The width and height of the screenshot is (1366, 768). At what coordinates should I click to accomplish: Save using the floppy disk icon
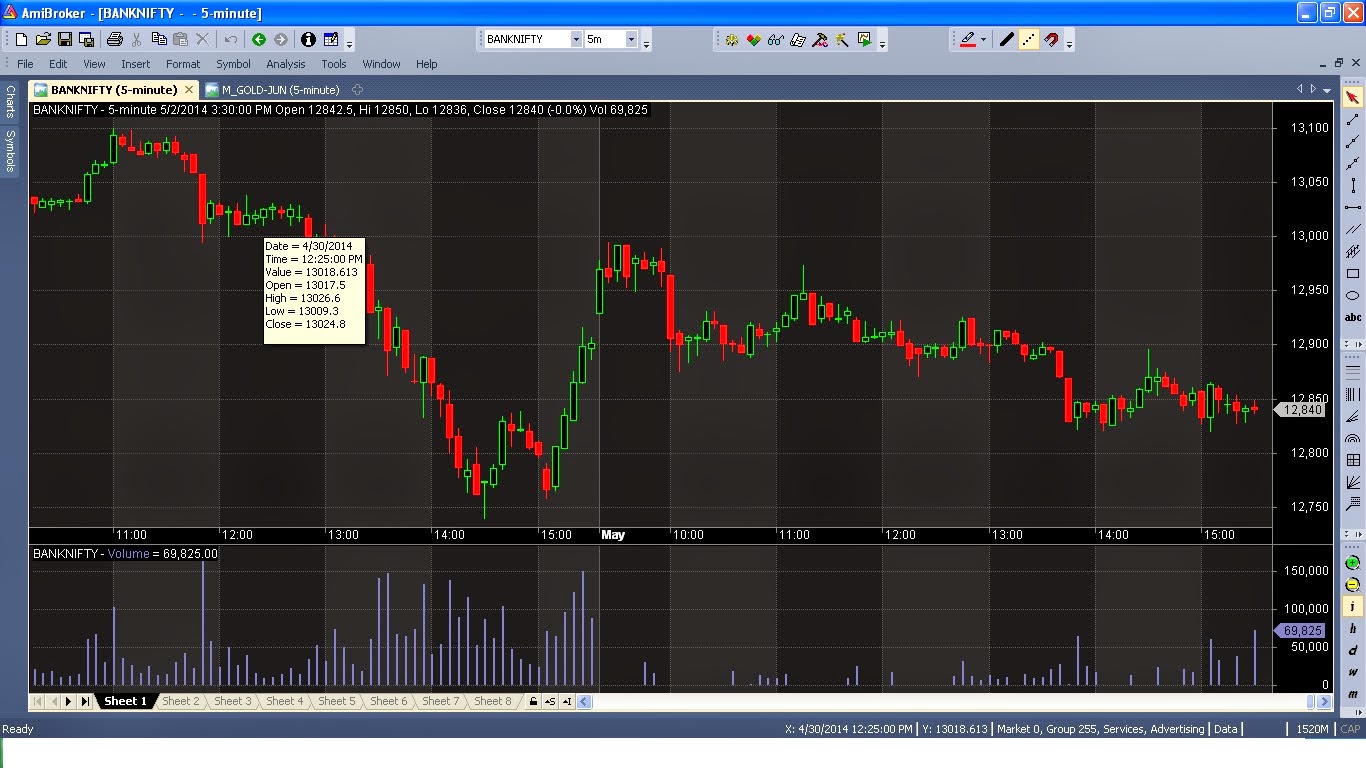(65, 40)
